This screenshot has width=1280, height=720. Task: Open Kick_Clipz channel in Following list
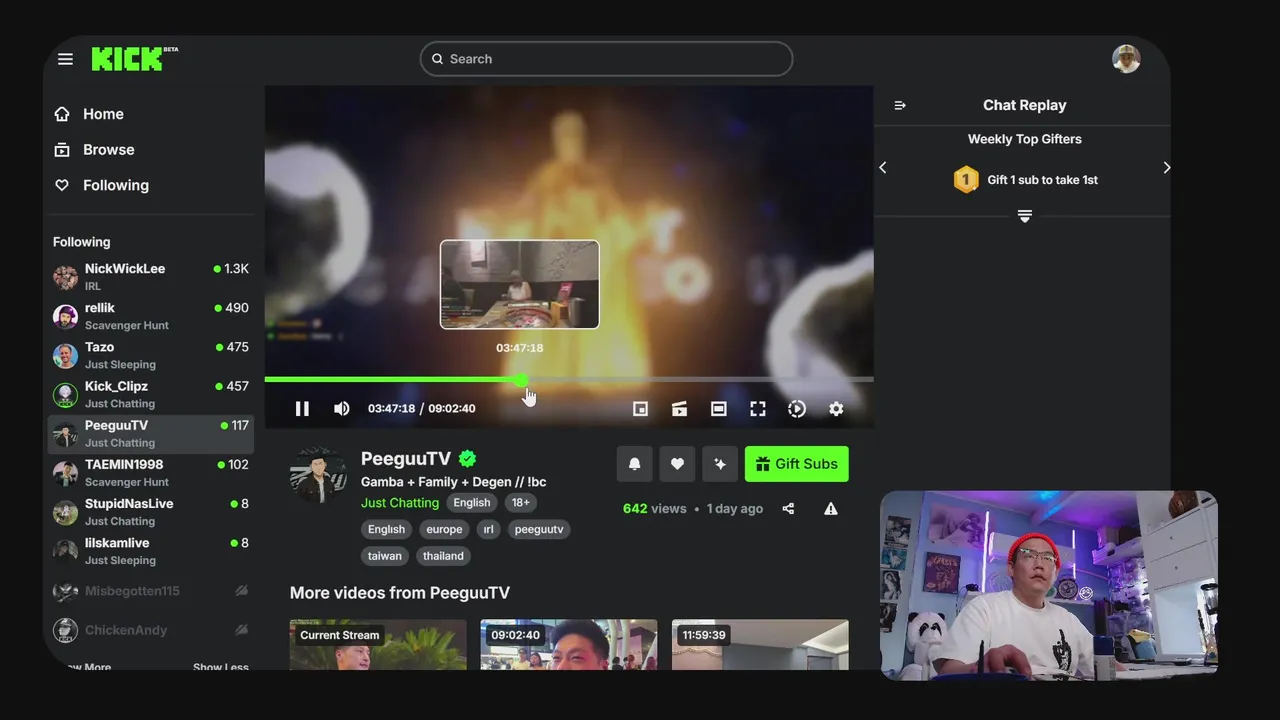[150, 394]
